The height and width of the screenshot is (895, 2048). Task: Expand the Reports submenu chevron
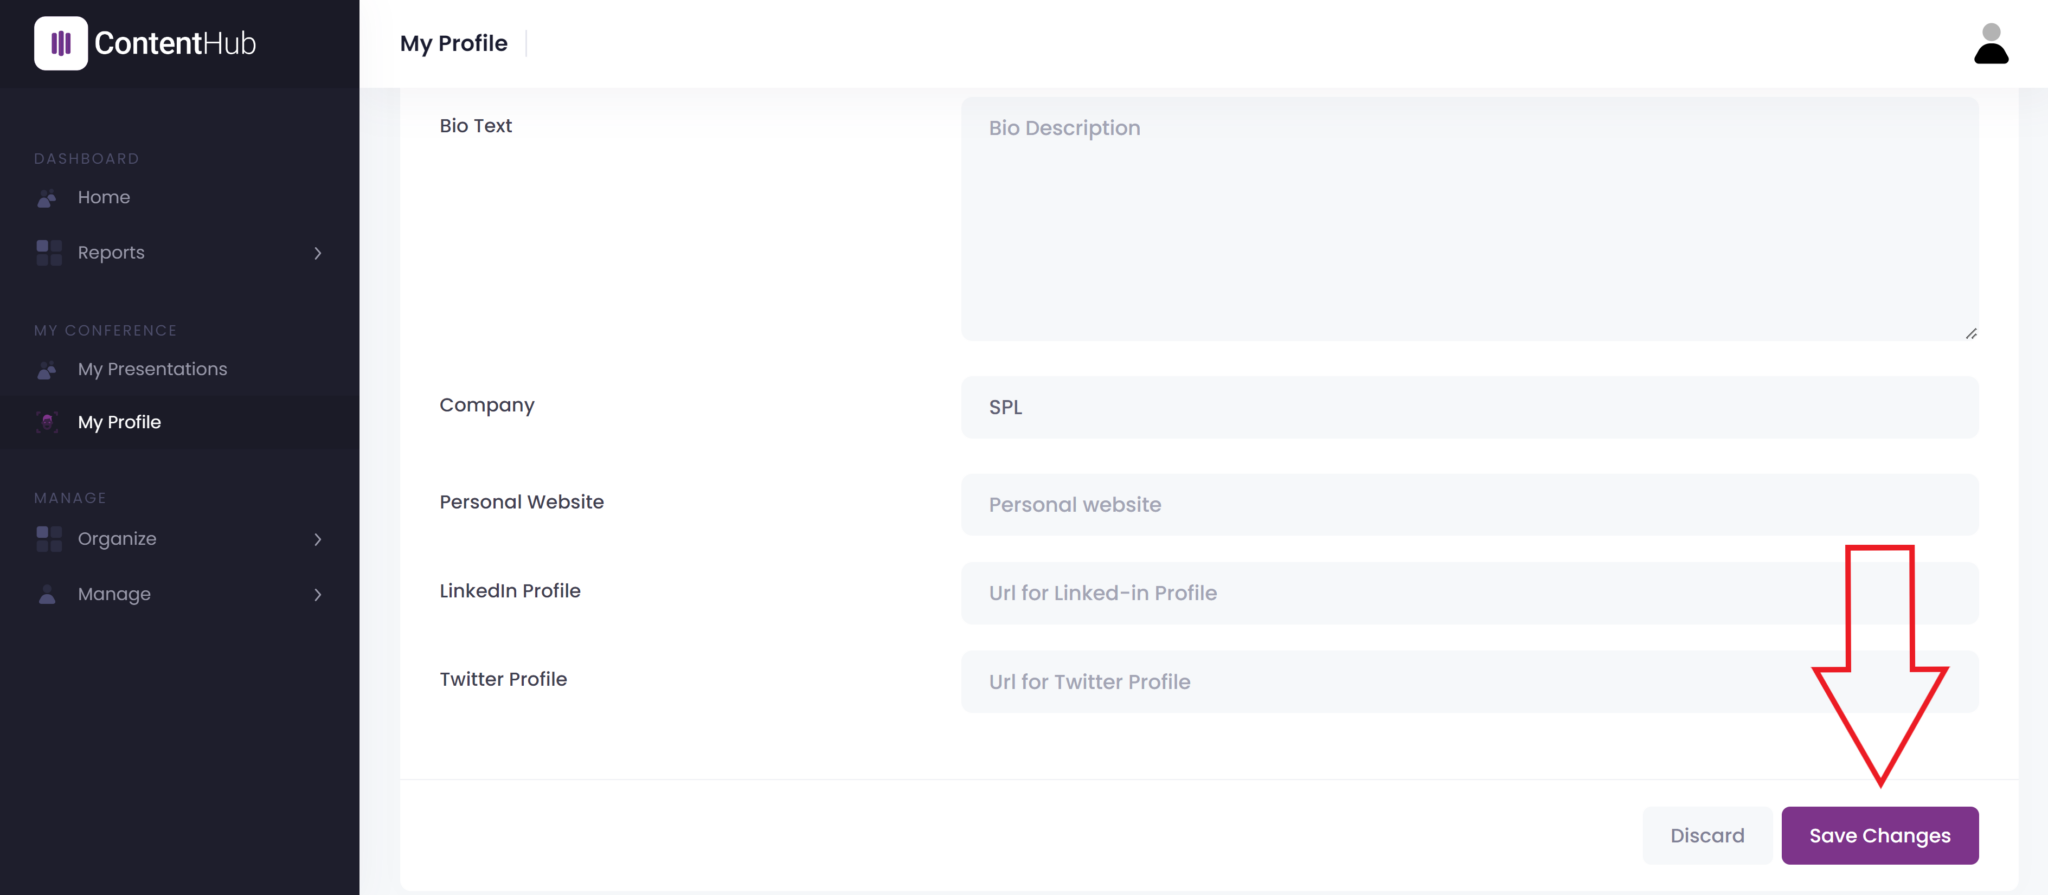pos(318,253)
